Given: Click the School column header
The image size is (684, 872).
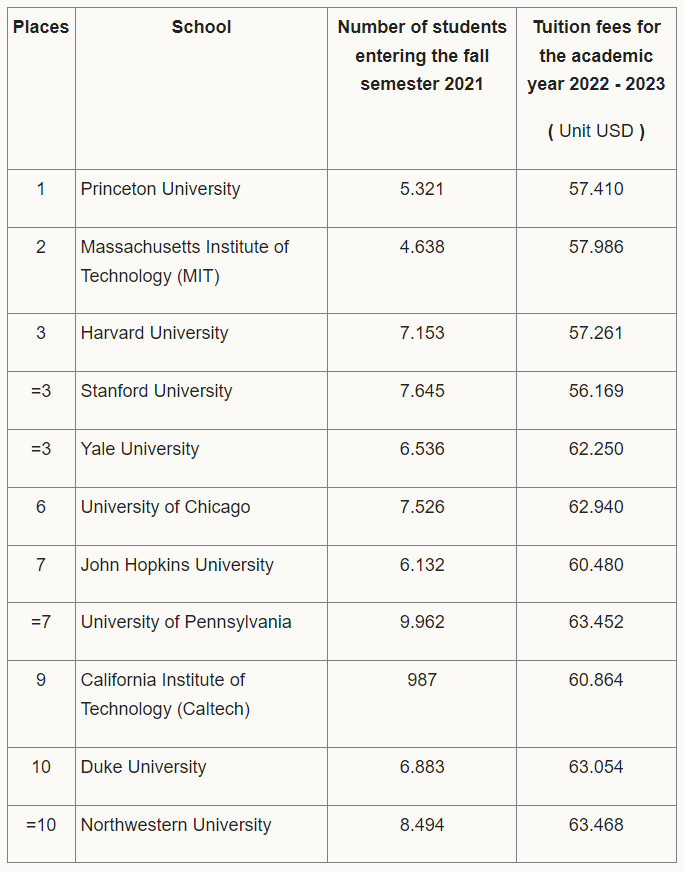Looking at the screenshot, I should pyautogui.click(x=201, y=88).
